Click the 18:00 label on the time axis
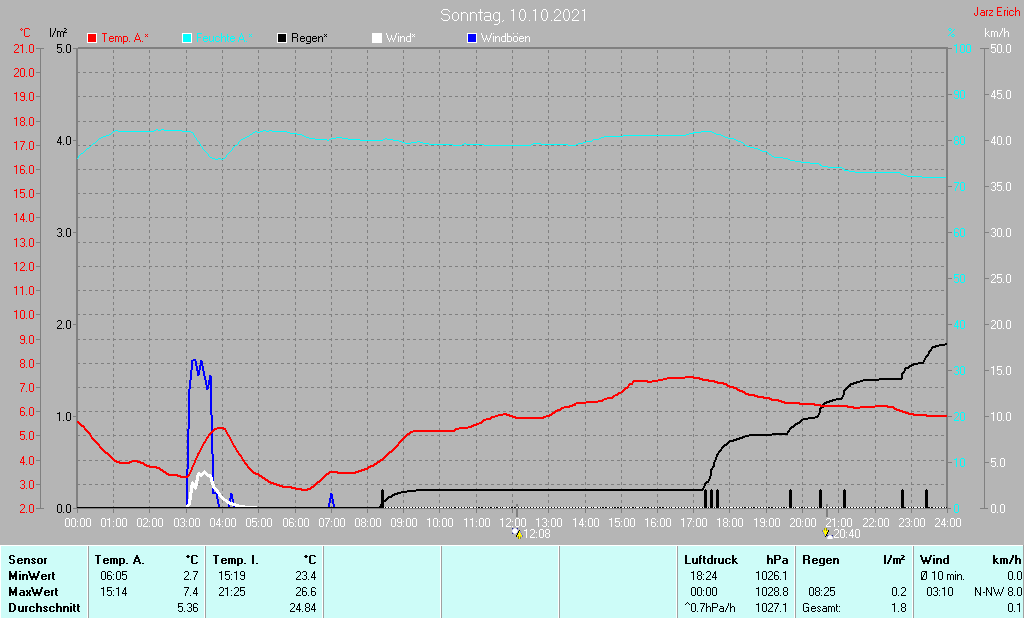 coord(730,523)
